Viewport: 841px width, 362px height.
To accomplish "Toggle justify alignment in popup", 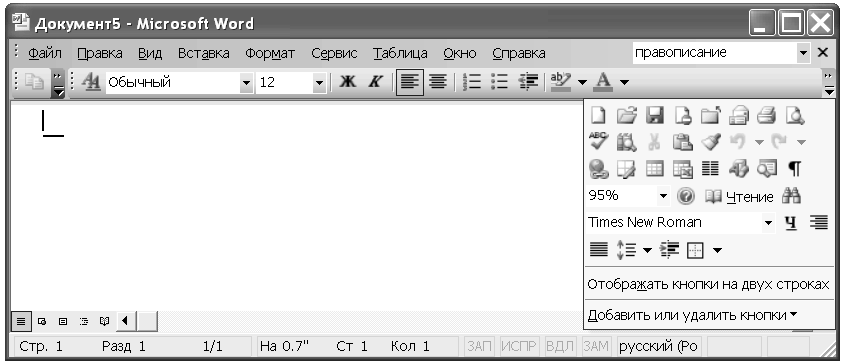I will 599,249.
